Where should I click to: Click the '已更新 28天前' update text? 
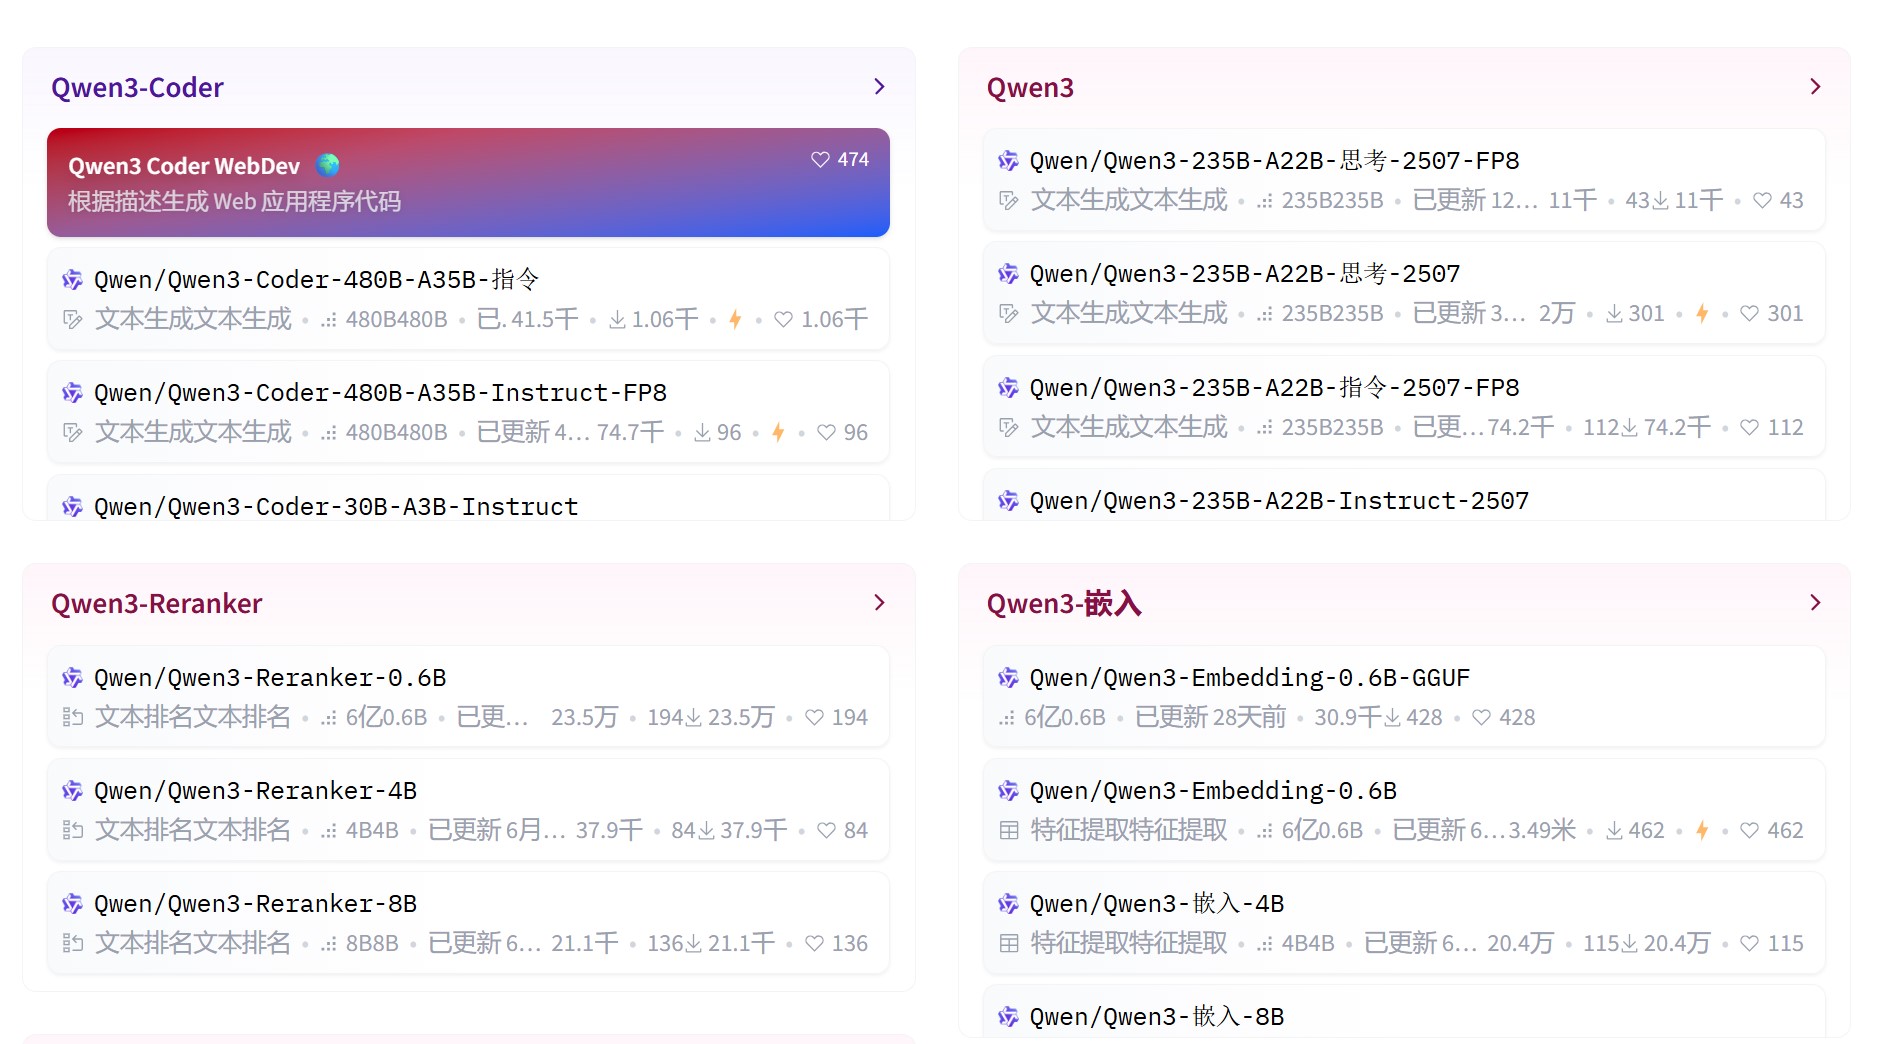click(x=1210, y=718)
